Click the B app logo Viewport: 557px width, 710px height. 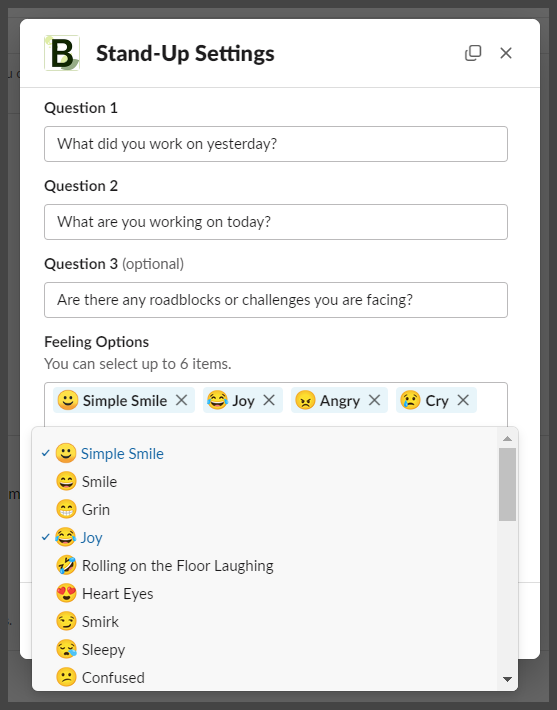(x=62, y=53)
